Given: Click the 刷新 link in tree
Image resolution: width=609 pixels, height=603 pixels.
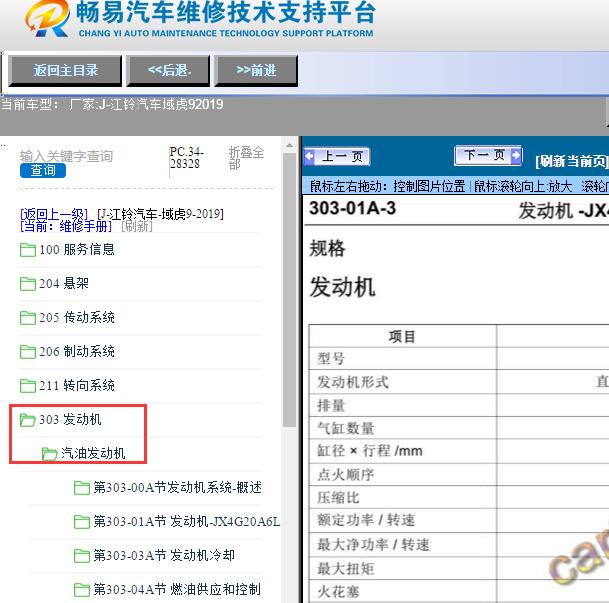Looking at the screenshot, I should (137, 226).
